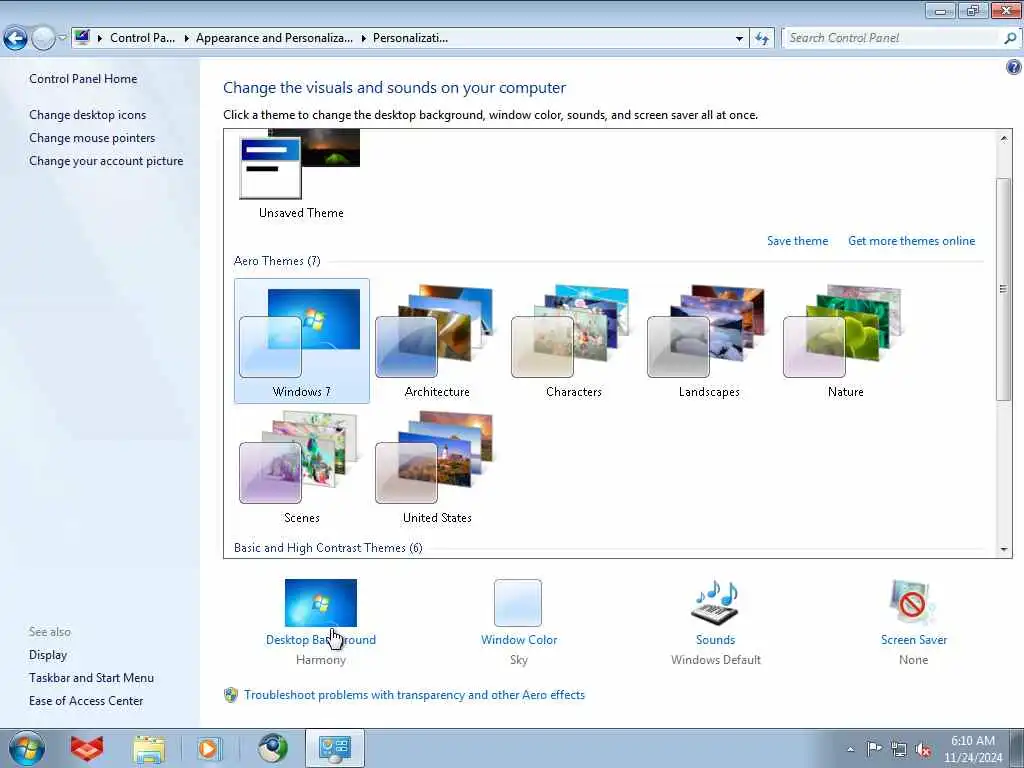Click the Personalization breadcrumb segment
The width and height of the screenshot is (1024, 768).
pyautogui.click(x=410, y=38)
